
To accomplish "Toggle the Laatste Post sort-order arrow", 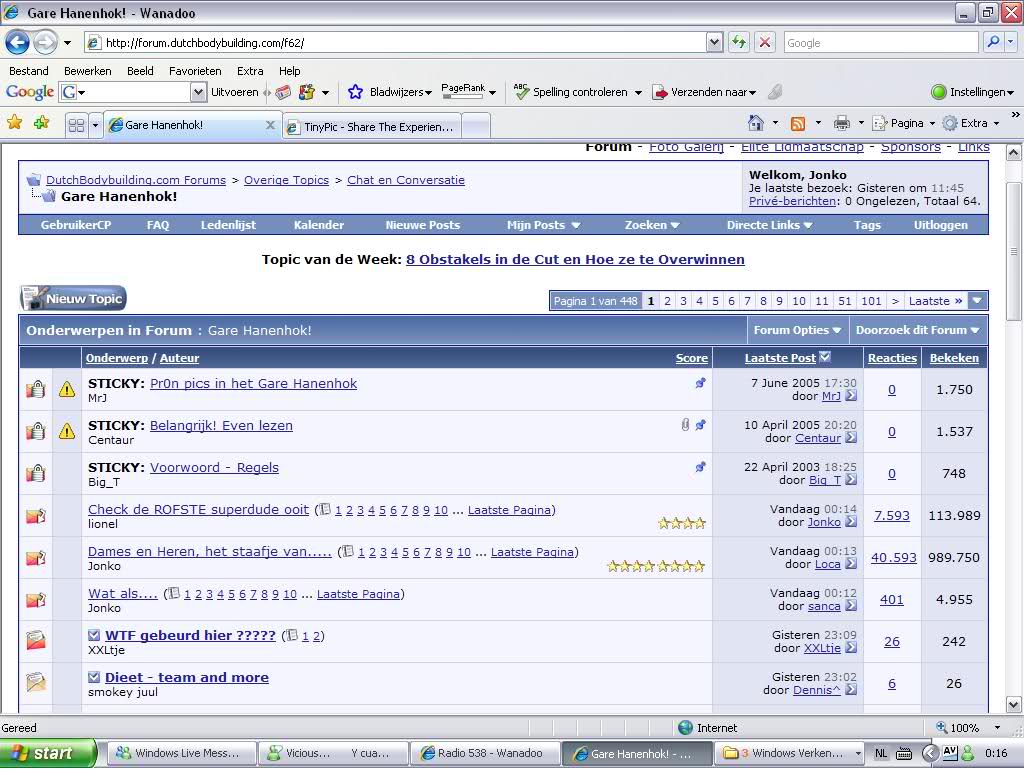I will pyautogui.click(x=825, y=357).
